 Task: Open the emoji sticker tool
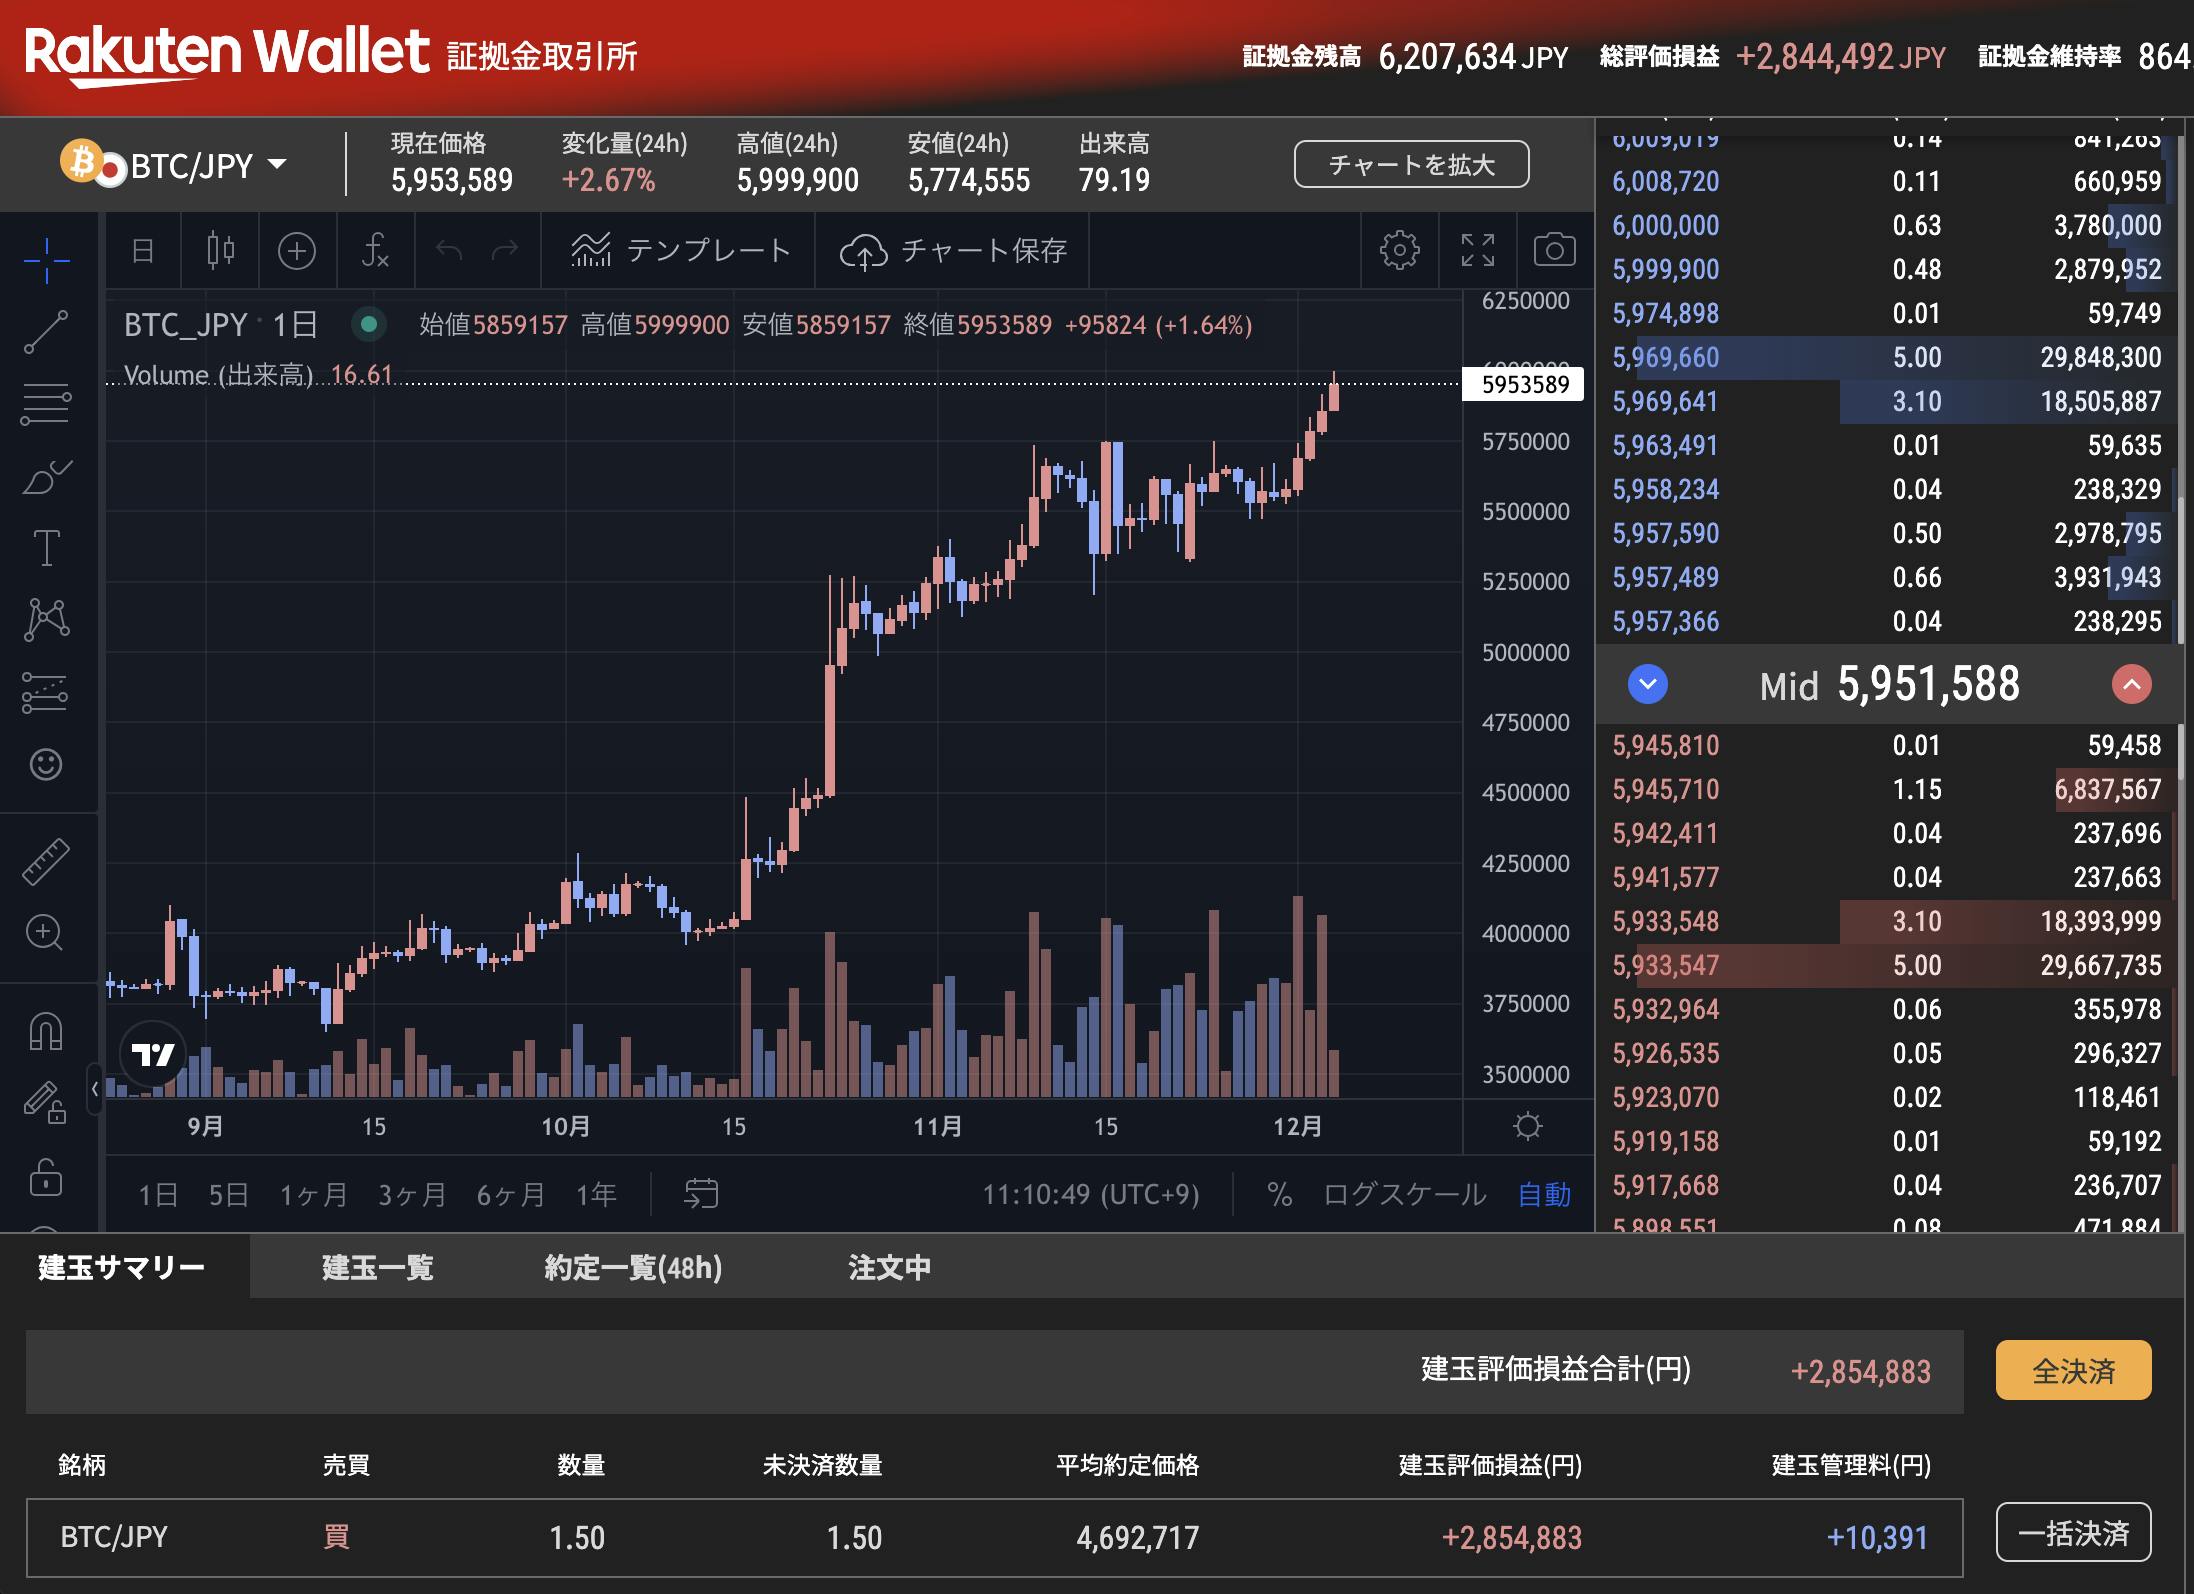click(x=45, y=763)
